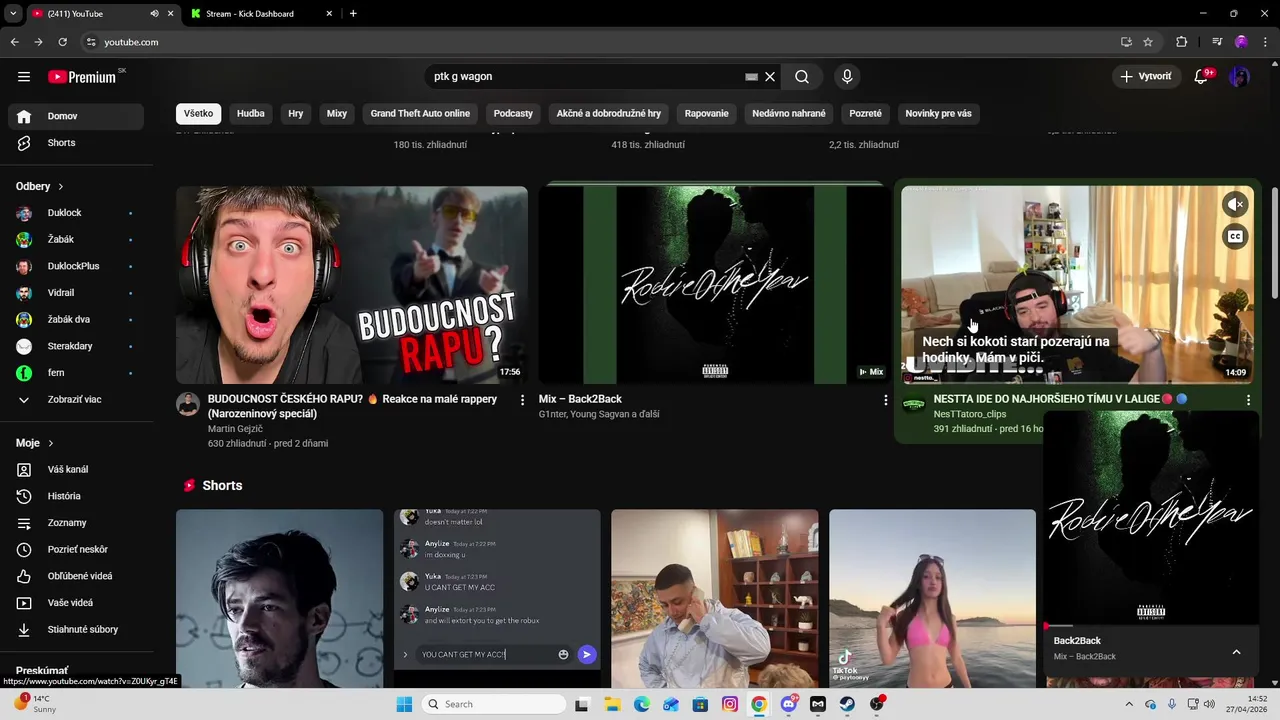Viewport: 1280px width, 720px height.
Task: Click the search magnifier button
Action: [802, 76]
